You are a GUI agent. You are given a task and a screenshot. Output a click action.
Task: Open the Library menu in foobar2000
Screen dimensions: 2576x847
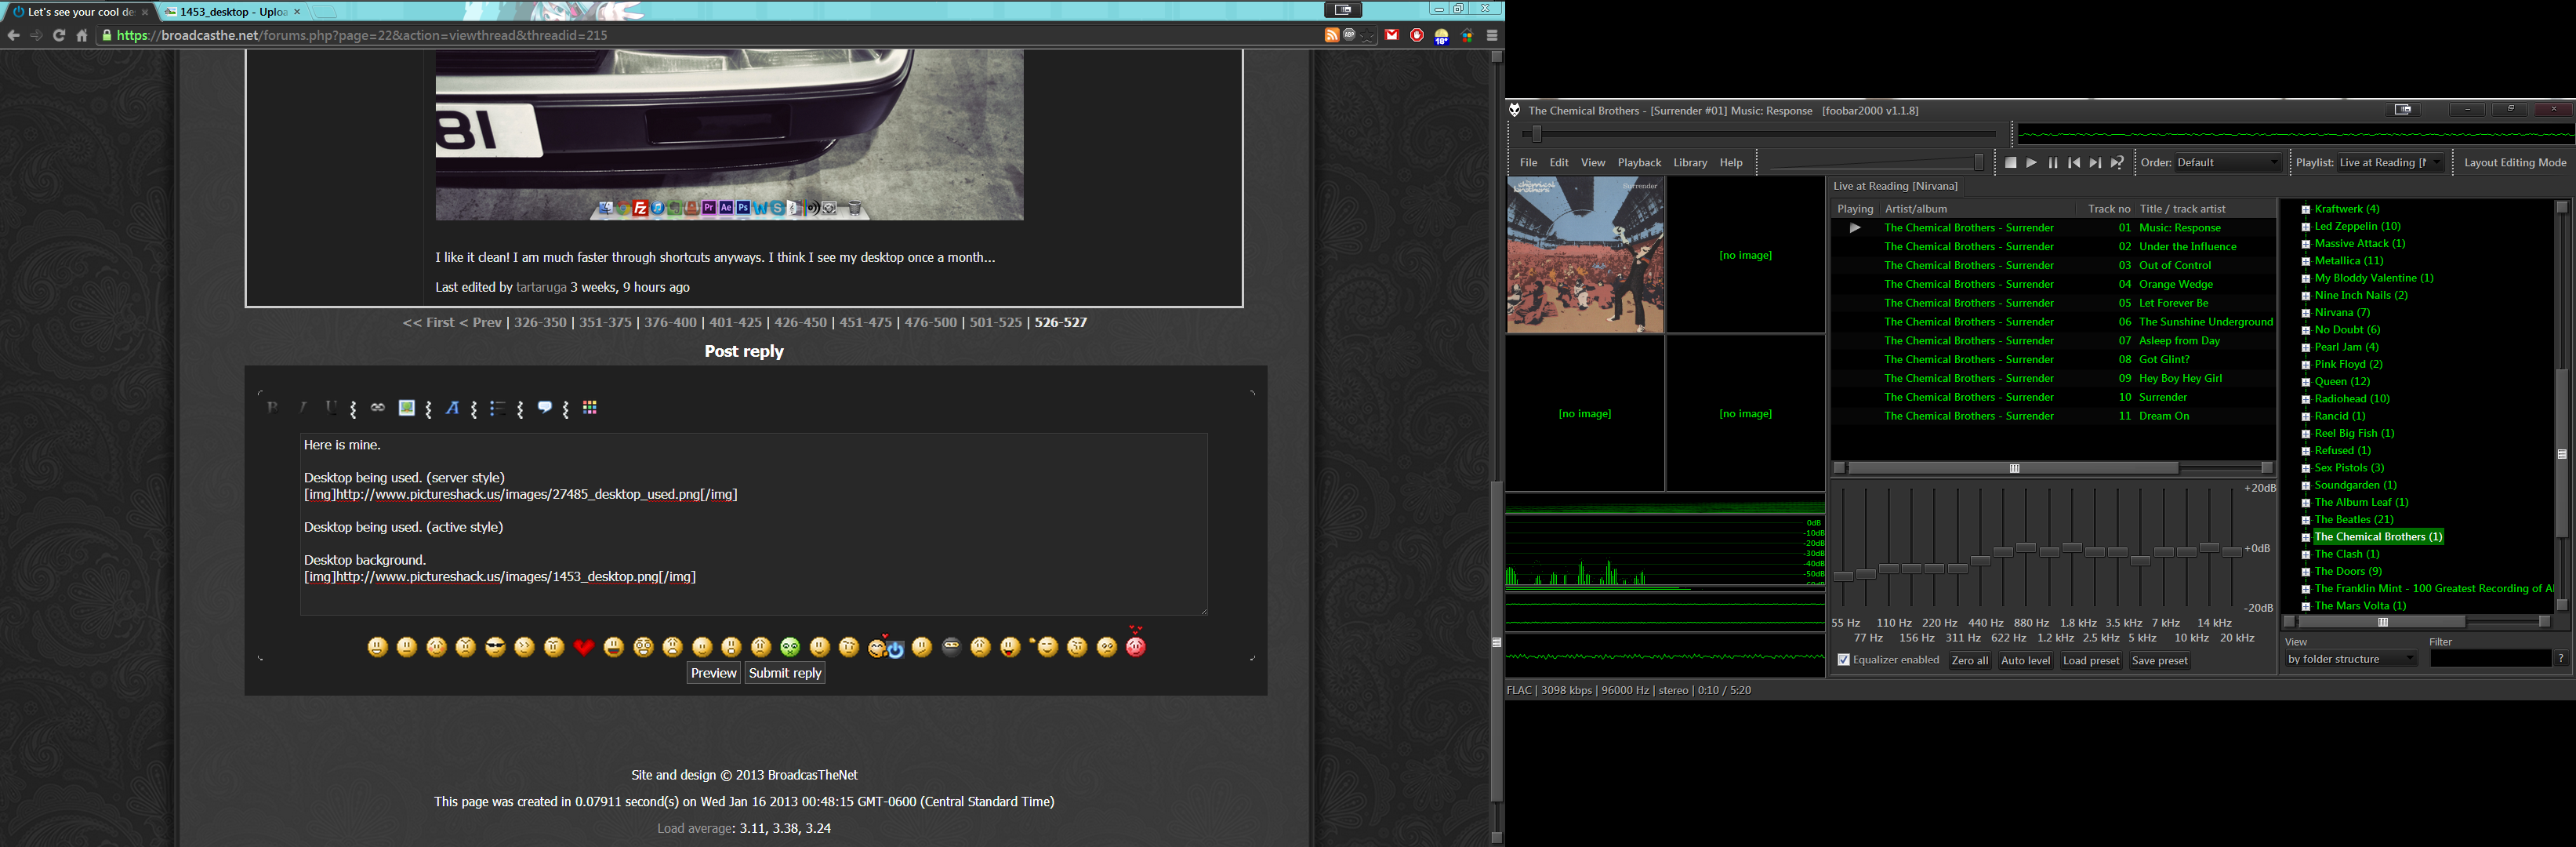pos(1690,162)
